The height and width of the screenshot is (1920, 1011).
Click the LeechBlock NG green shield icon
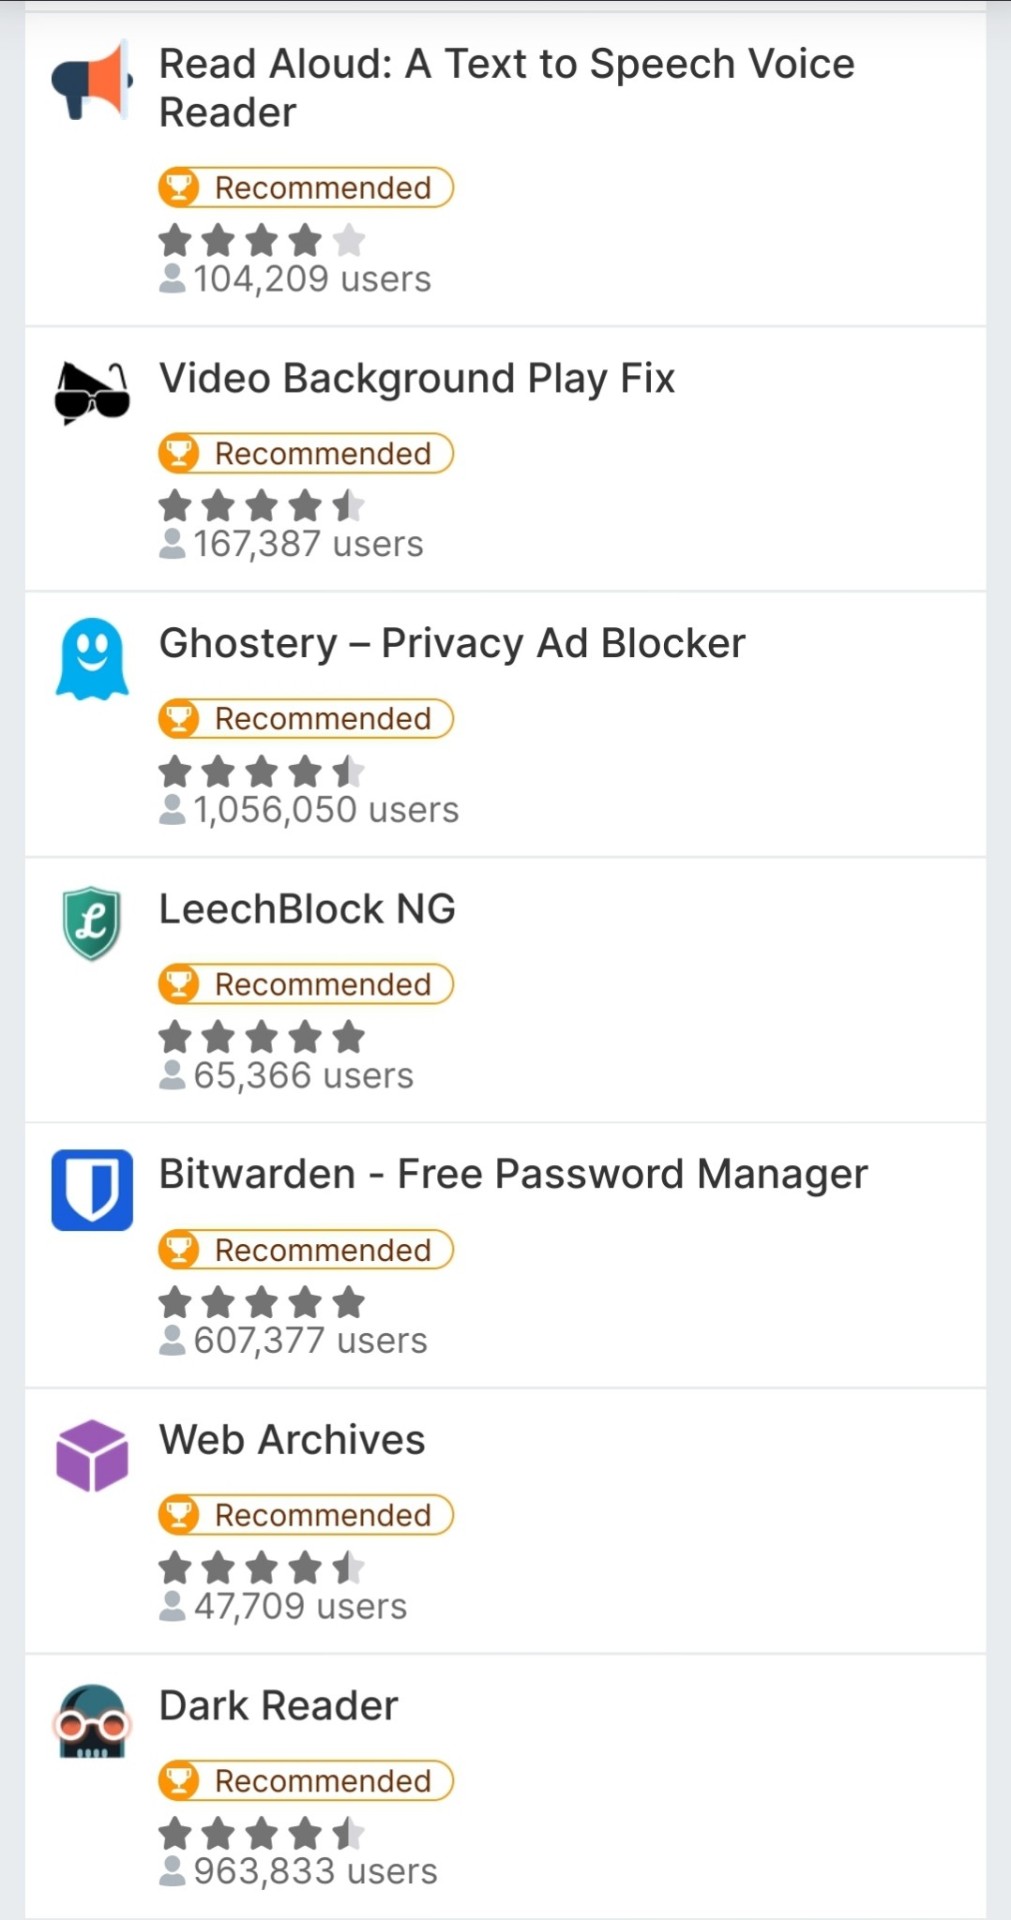[x=92, y=923]
